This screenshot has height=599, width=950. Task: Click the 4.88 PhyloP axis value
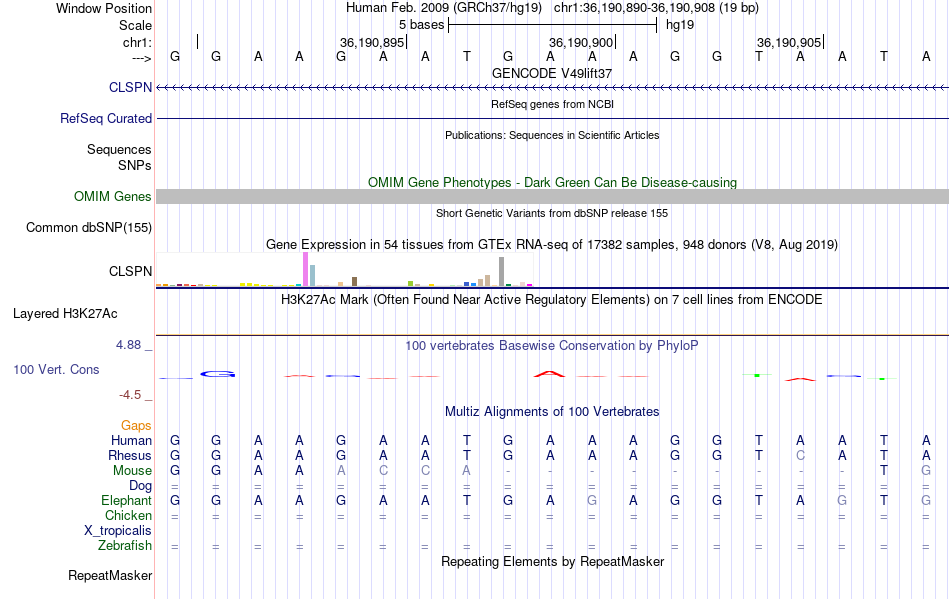click(x=128, y=345)
